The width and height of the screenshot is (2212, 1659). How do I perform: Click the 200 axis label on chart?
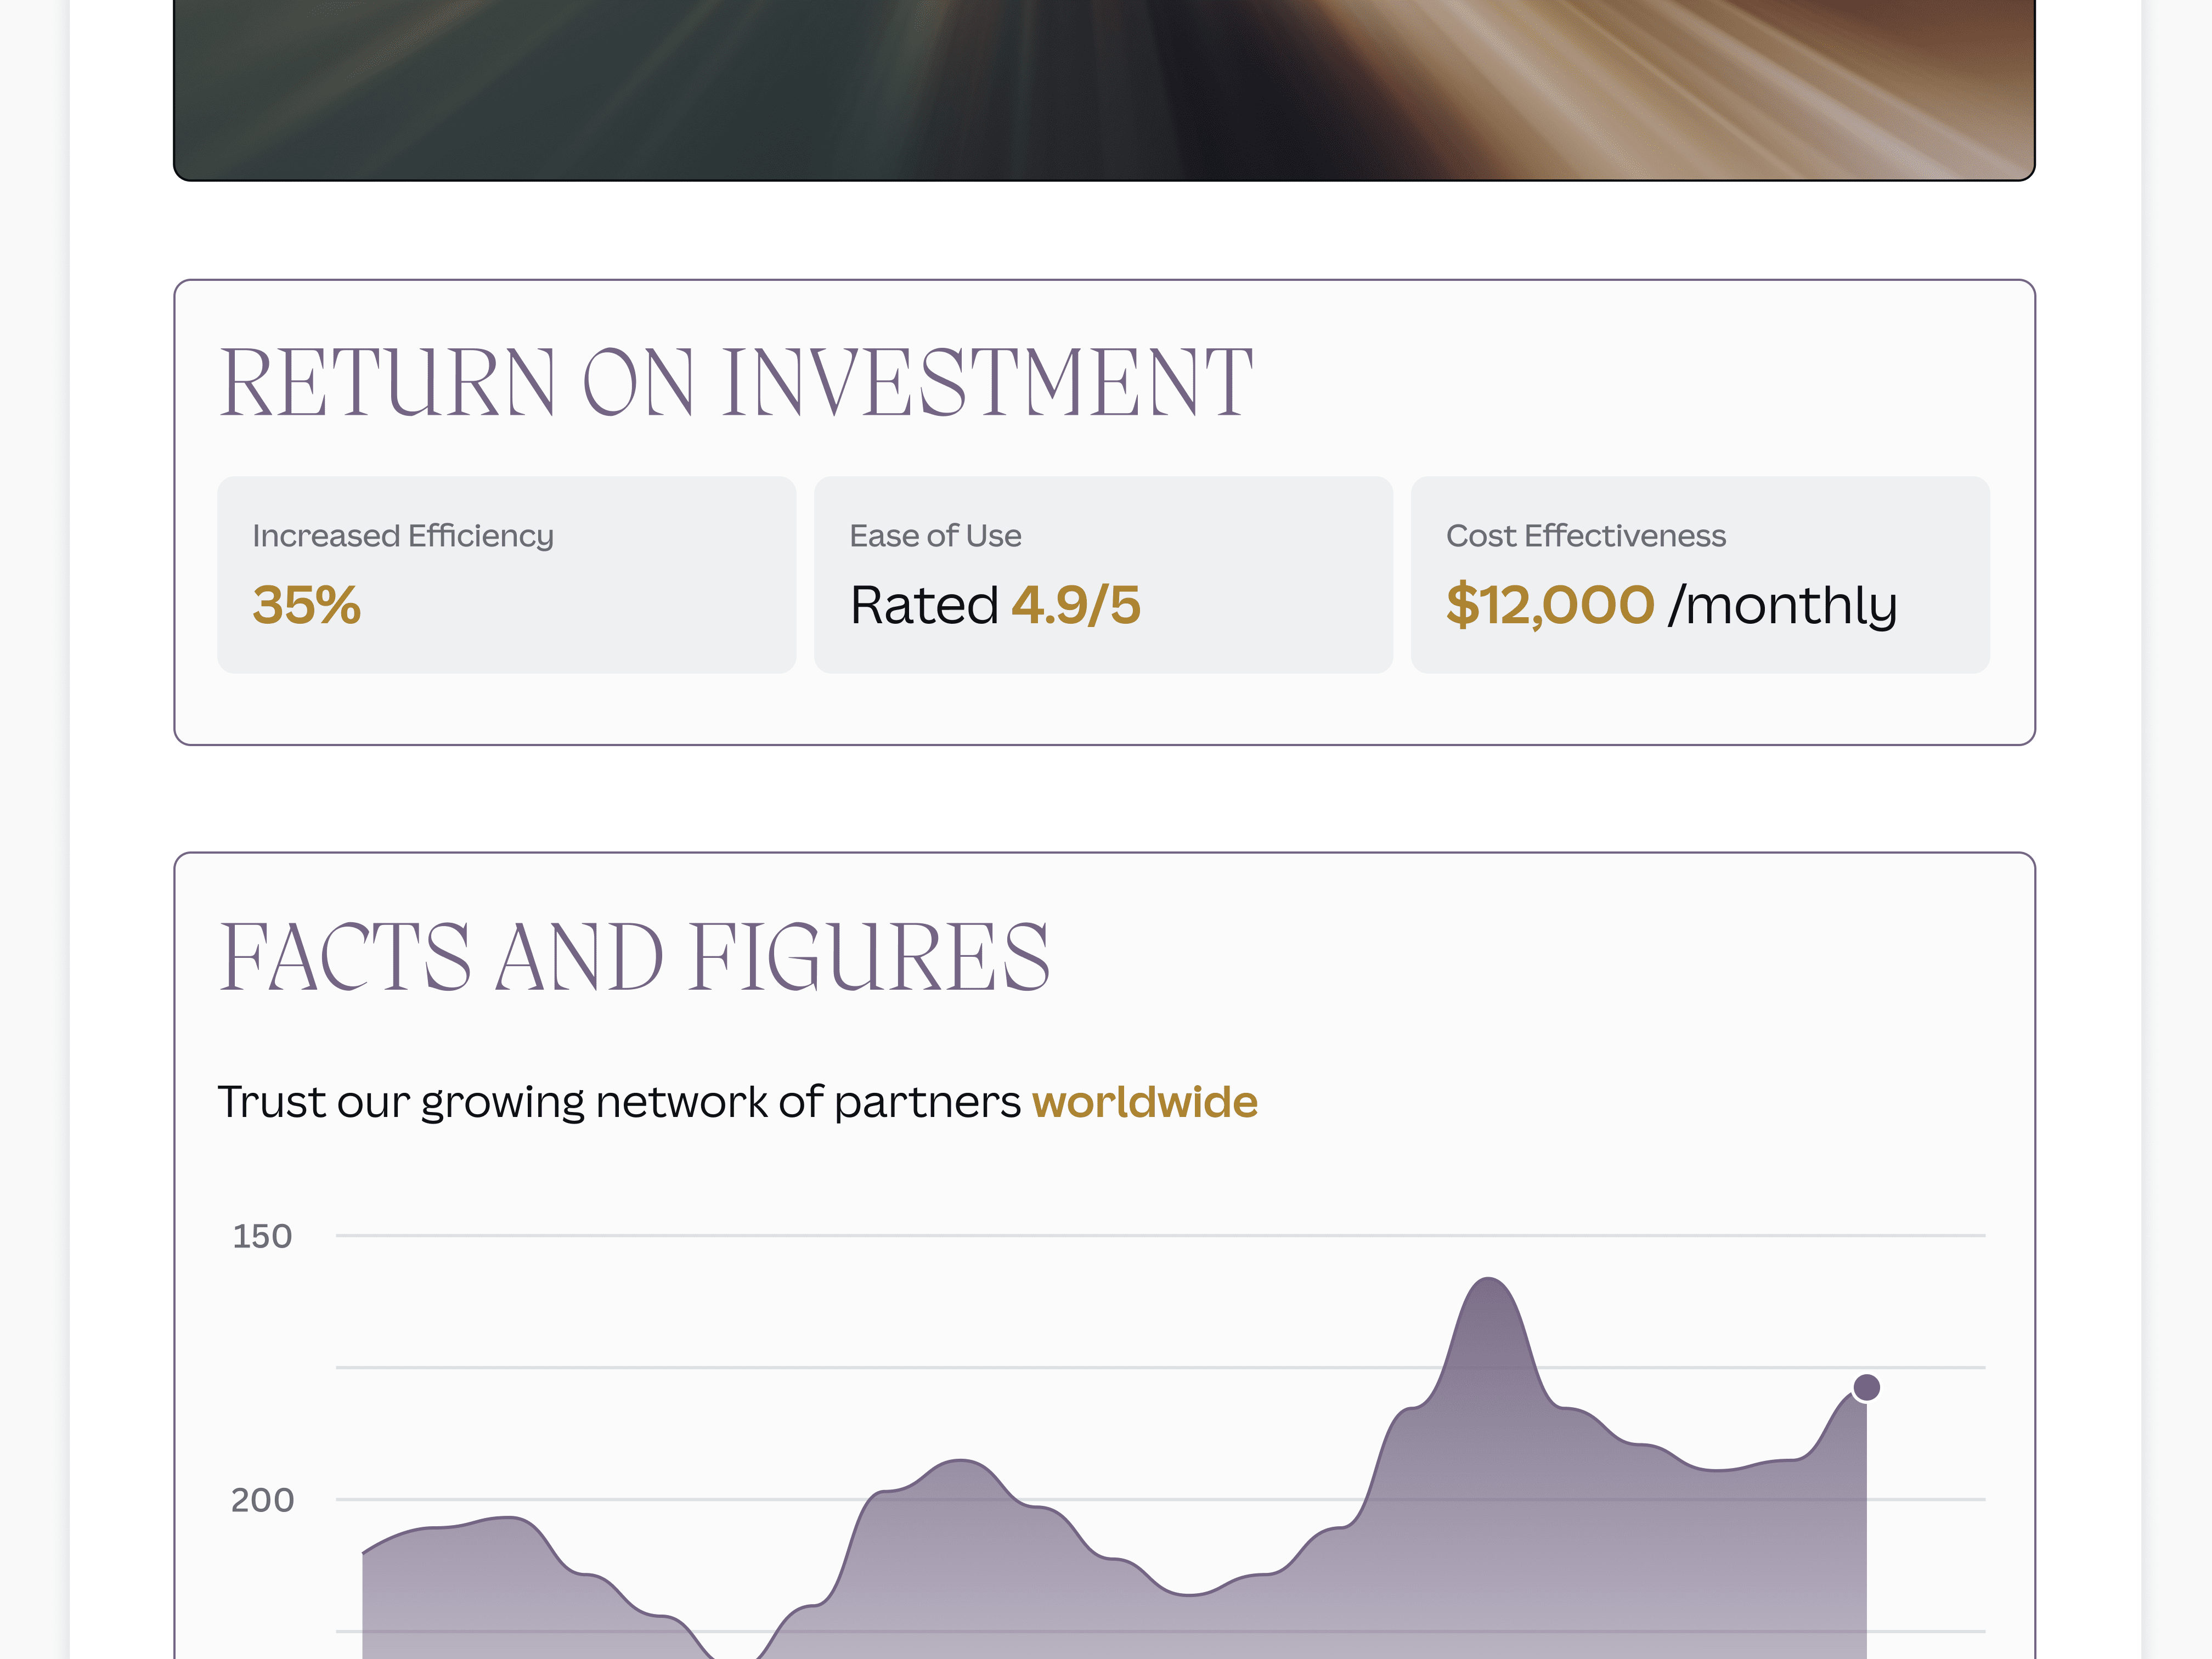click(x=262, y=1500)
